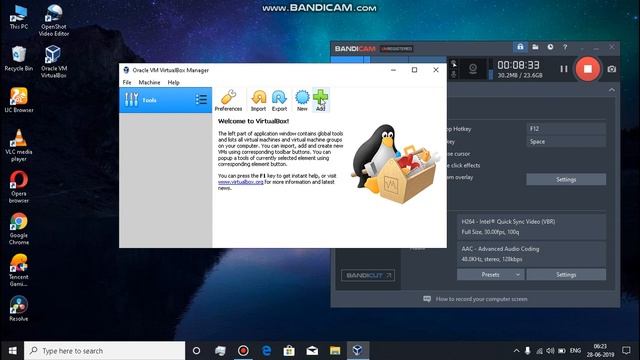Click the green Add machine icon
The height and width of the screenshot is (360, 640).
320,100
